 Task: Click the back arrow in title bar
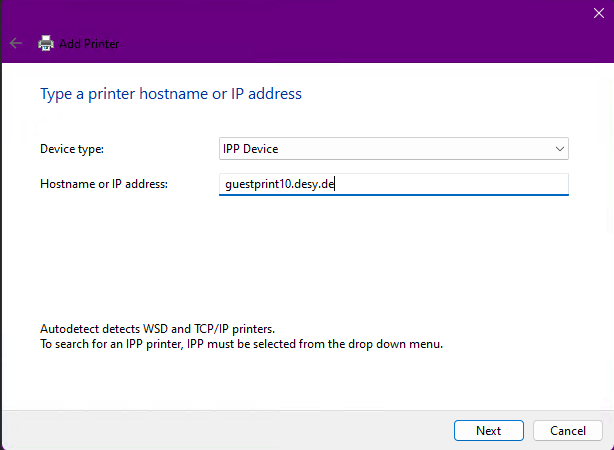click(16, 43)
